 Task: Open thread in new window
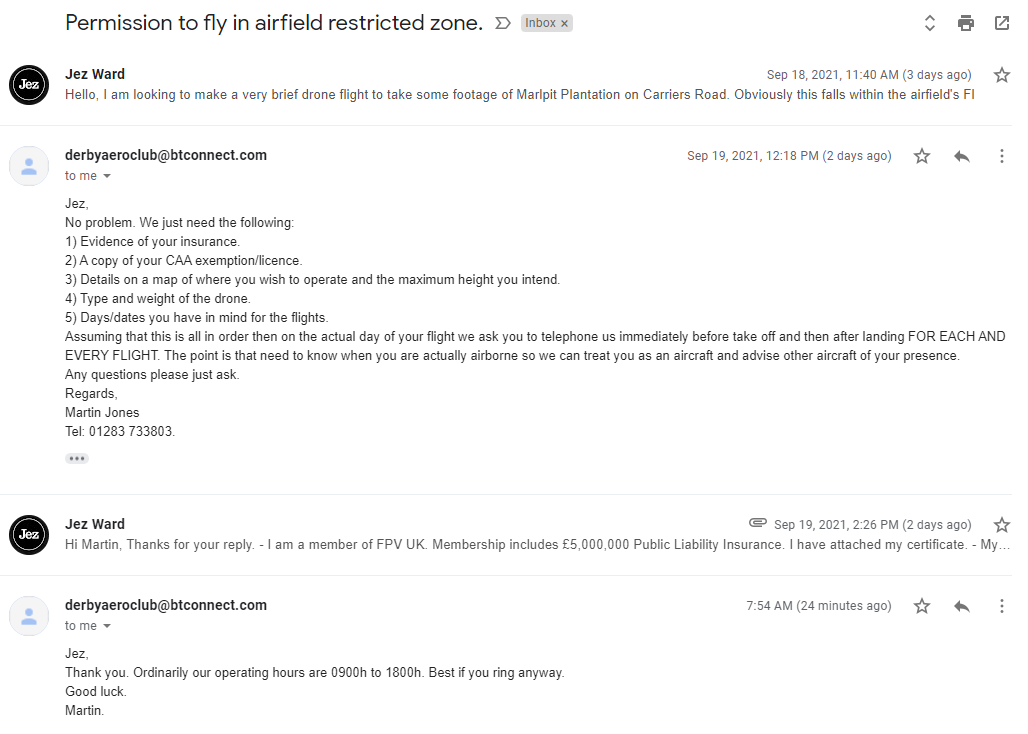click(1001, 23)
